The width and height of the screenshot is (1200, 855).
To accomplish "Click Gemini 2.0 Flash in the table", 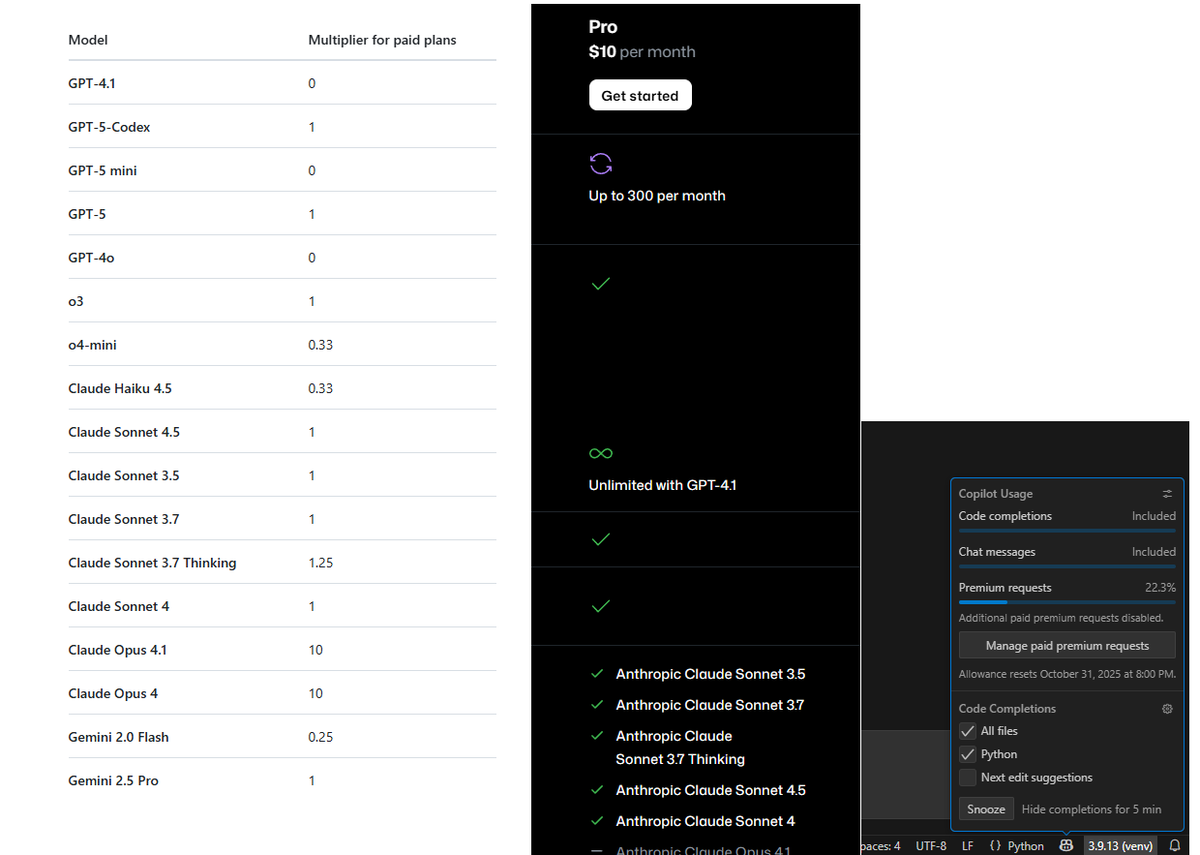I will (118, 737).
